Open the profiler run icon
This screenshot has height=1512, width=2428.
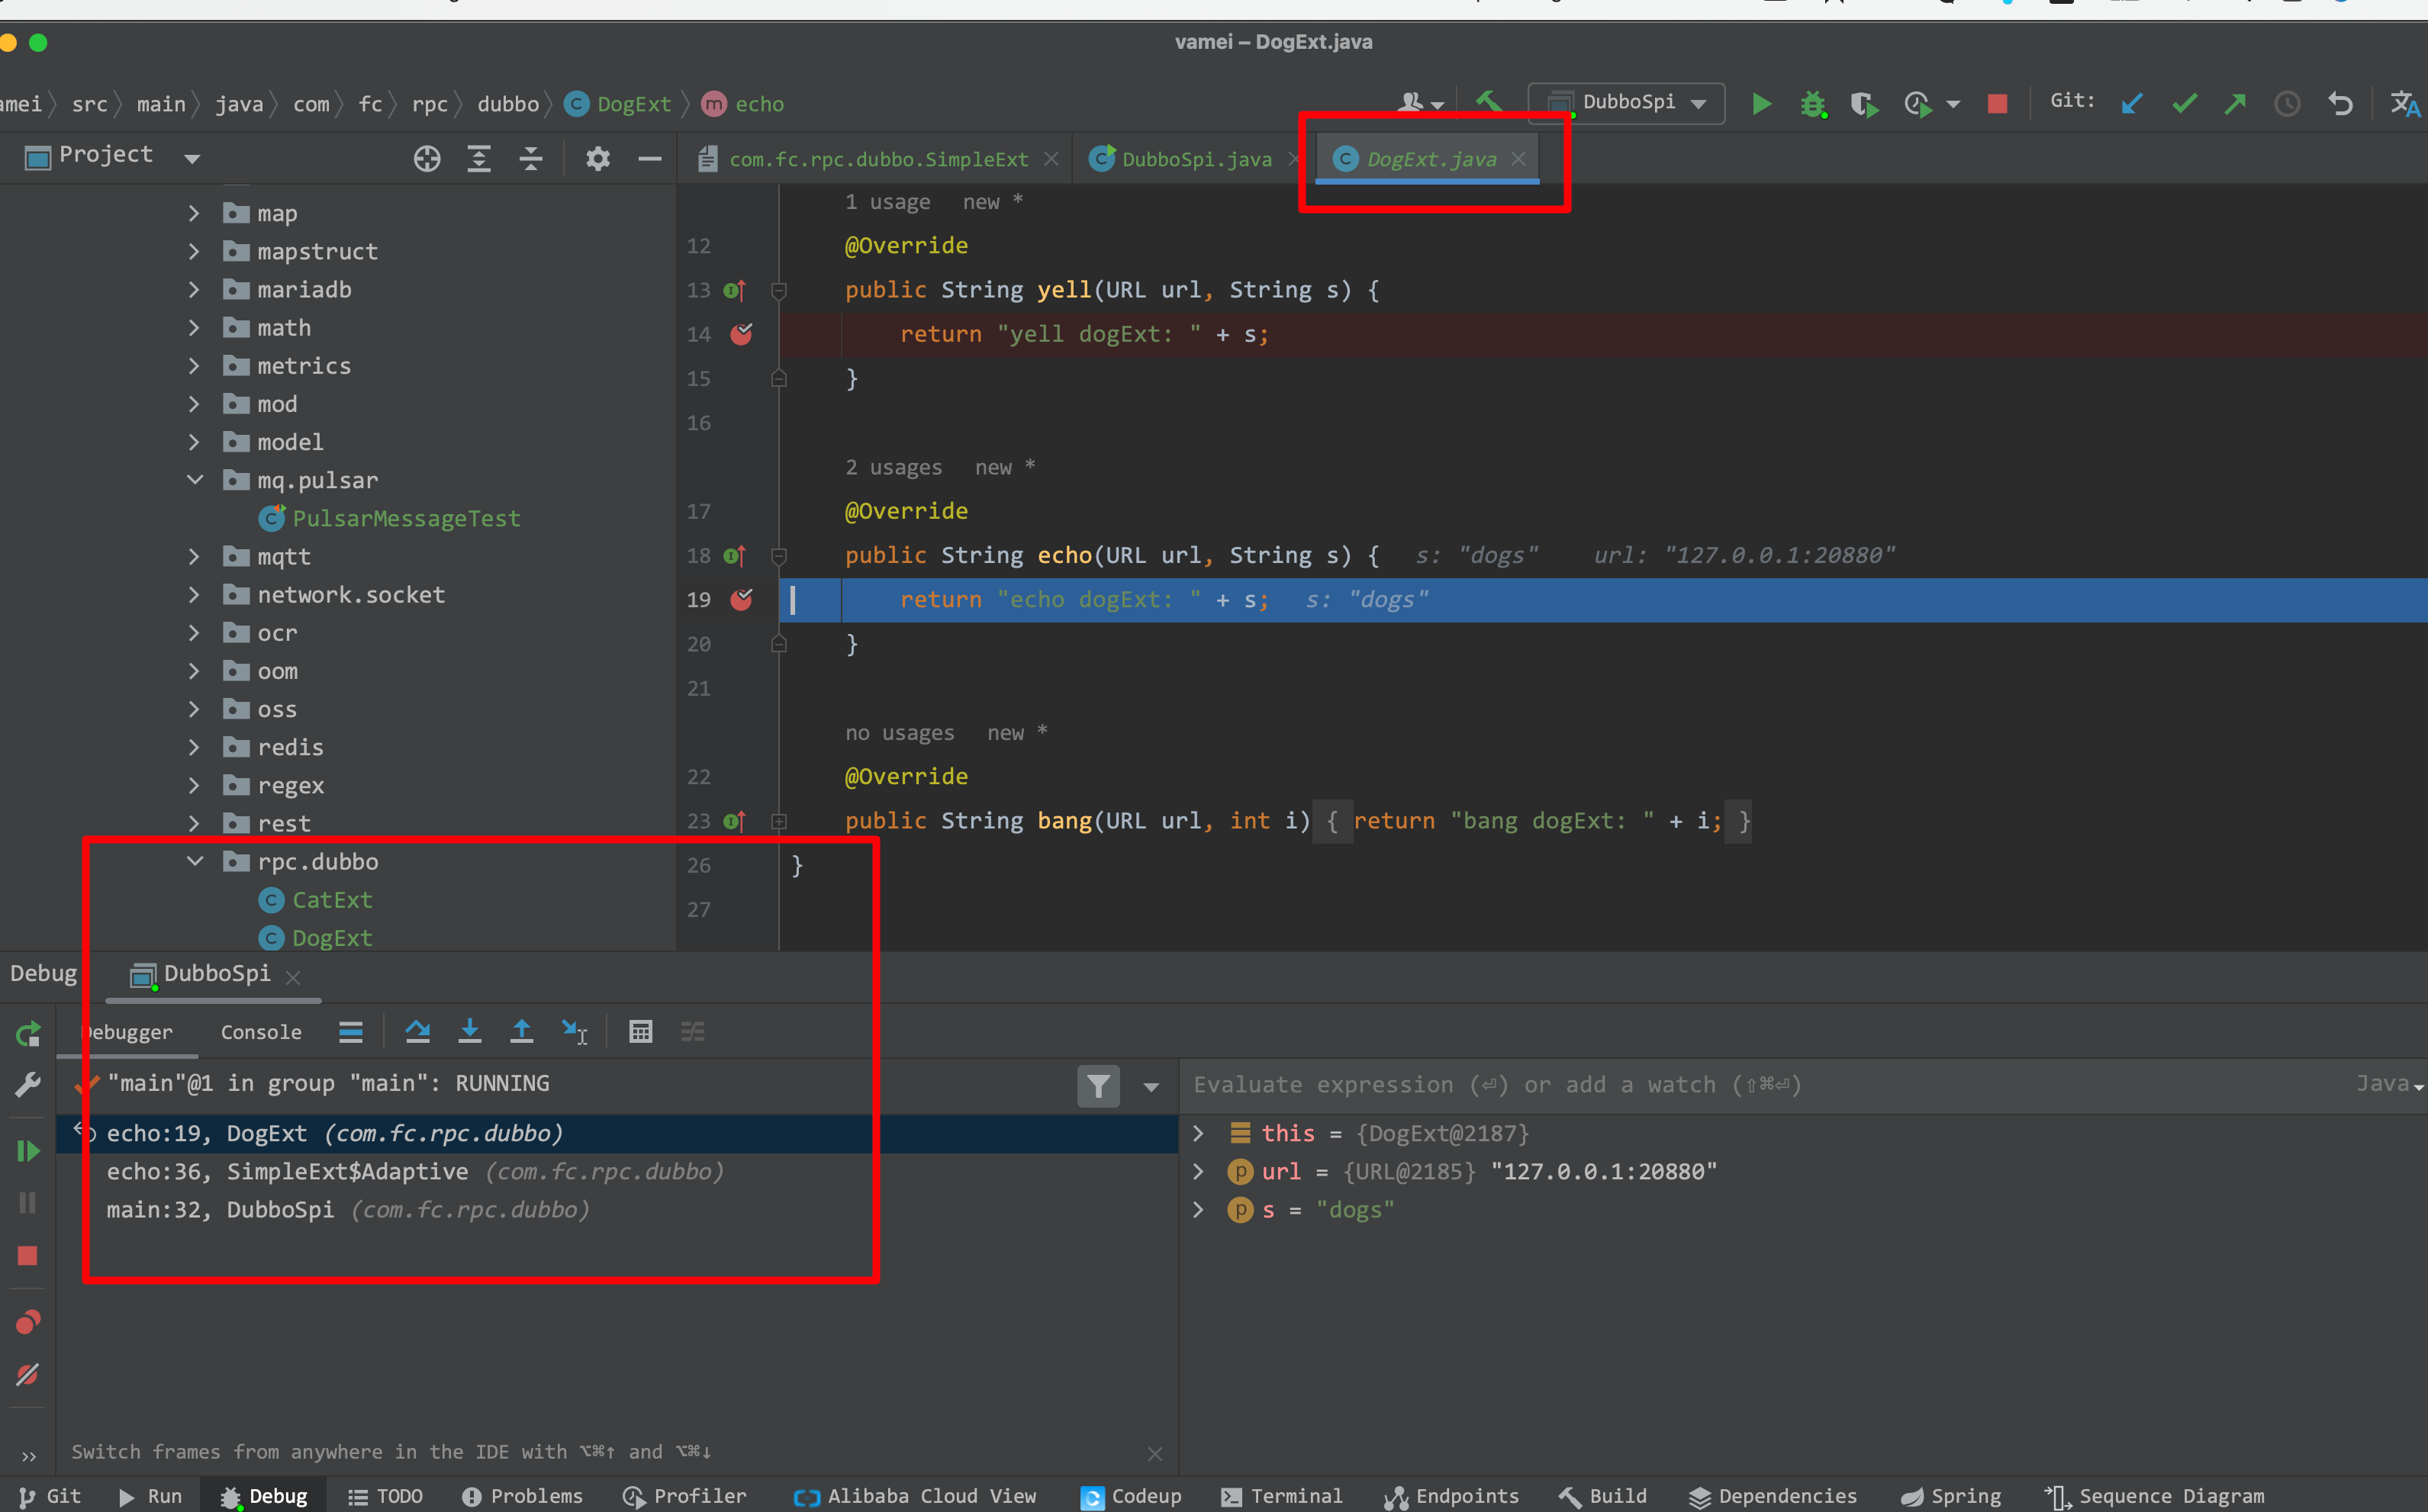click(1918, 104)
